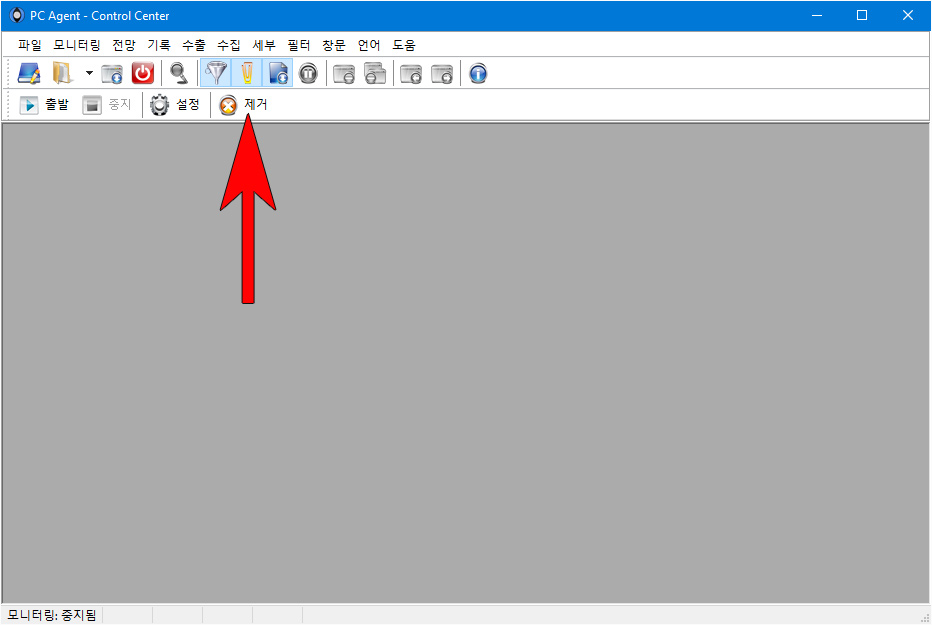Image resolution: width=932 pixels, height=625 pixels.
Task: Click the window with left arrow icon
Action: click(x=411, y=74)
